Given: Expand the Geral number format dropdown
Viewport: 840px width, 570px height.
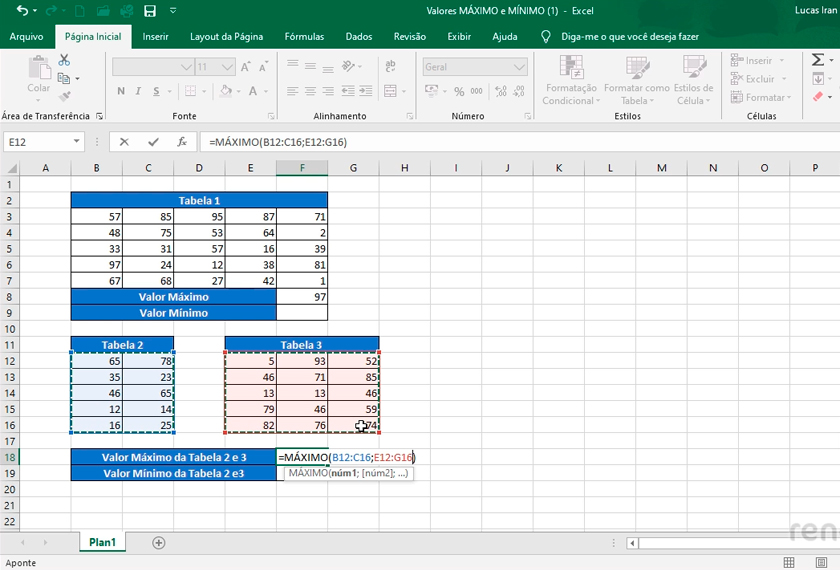Looking at the screenshot, I should click(519, 67).
